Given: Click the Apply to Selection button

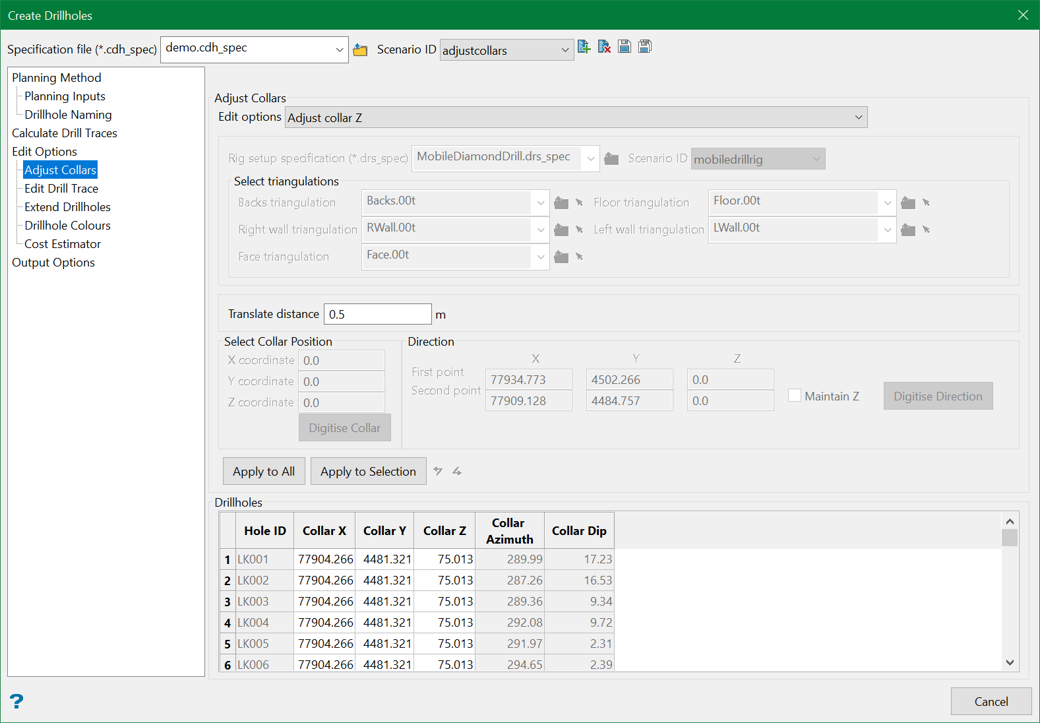Looking at the screenshot, I should point(368,471).
